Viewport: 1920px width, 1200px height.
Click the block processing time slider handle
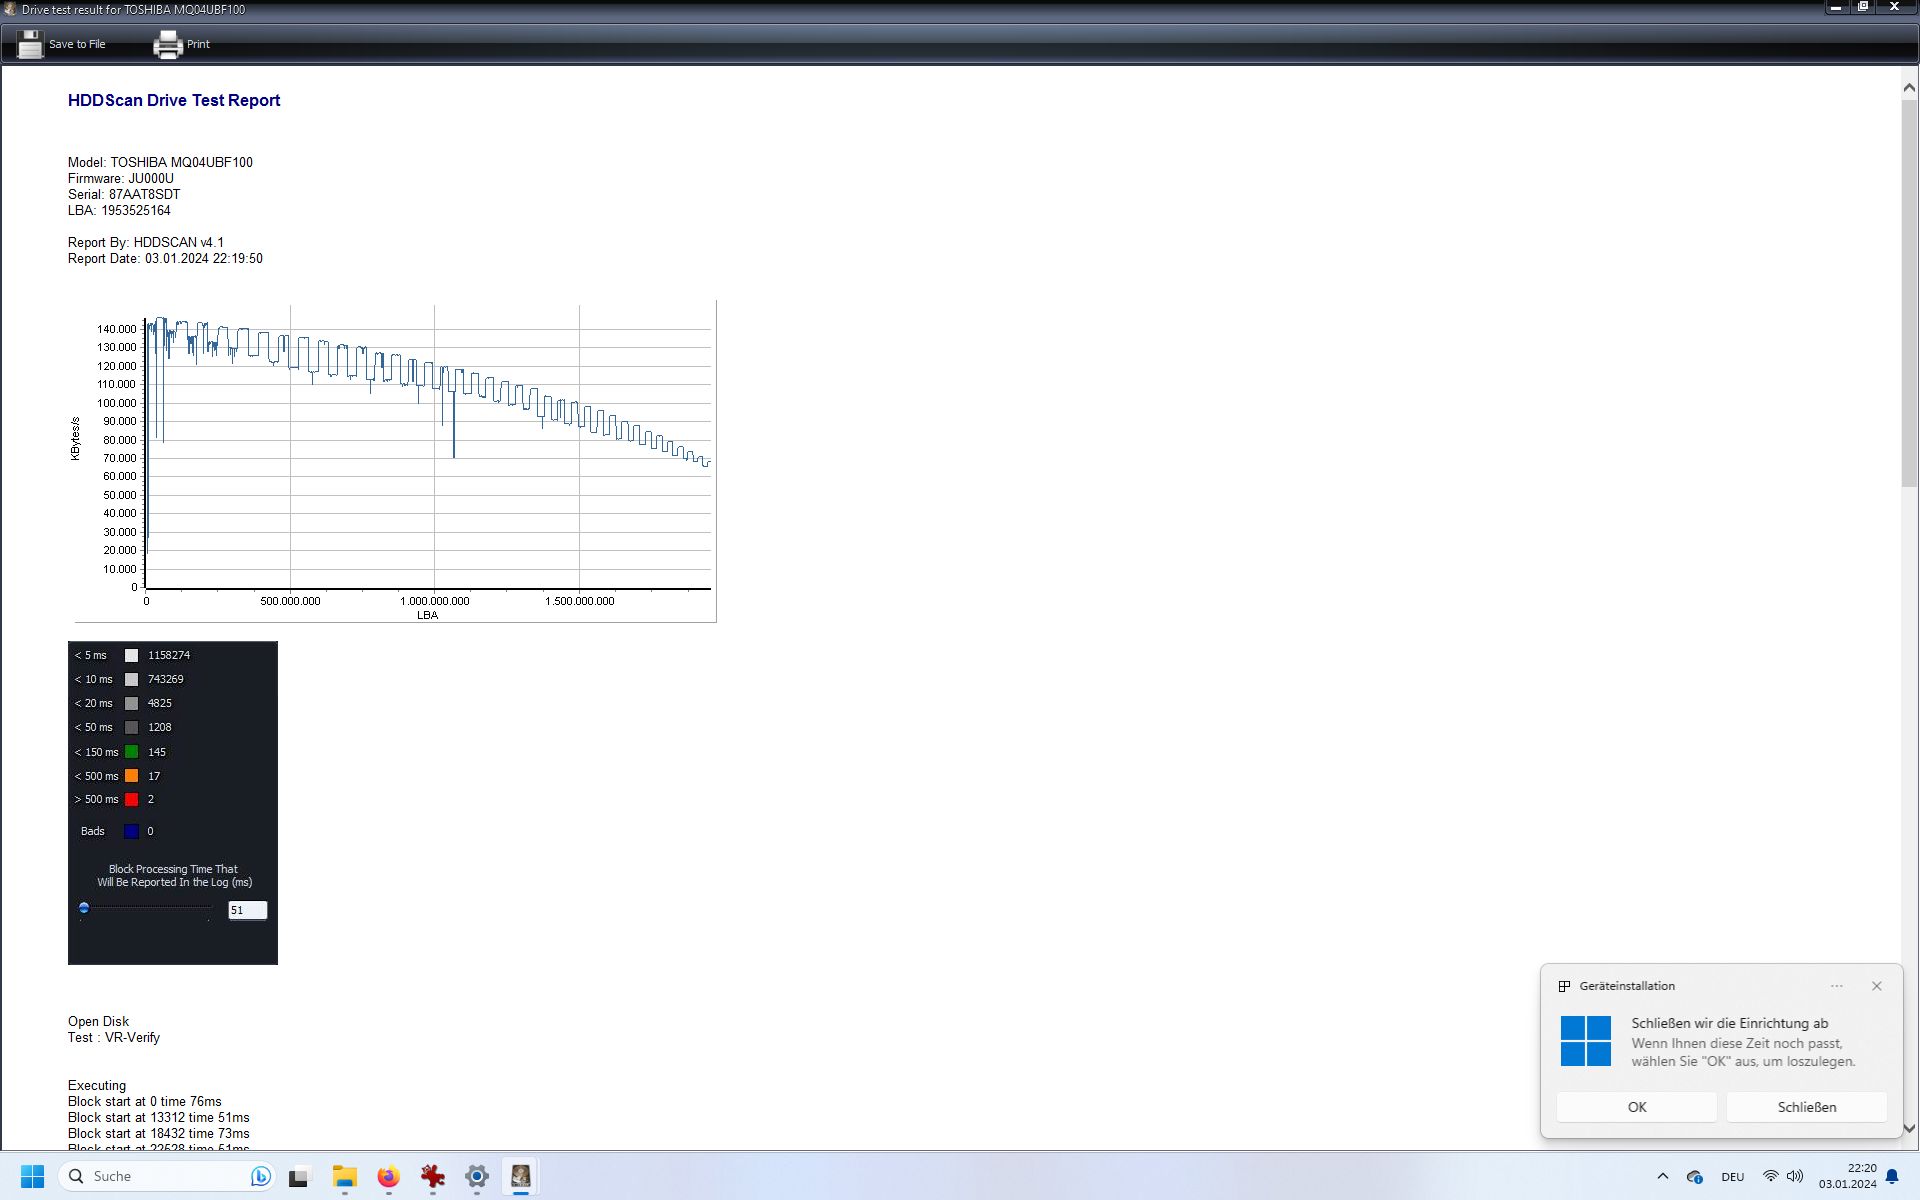pos(84,908)
